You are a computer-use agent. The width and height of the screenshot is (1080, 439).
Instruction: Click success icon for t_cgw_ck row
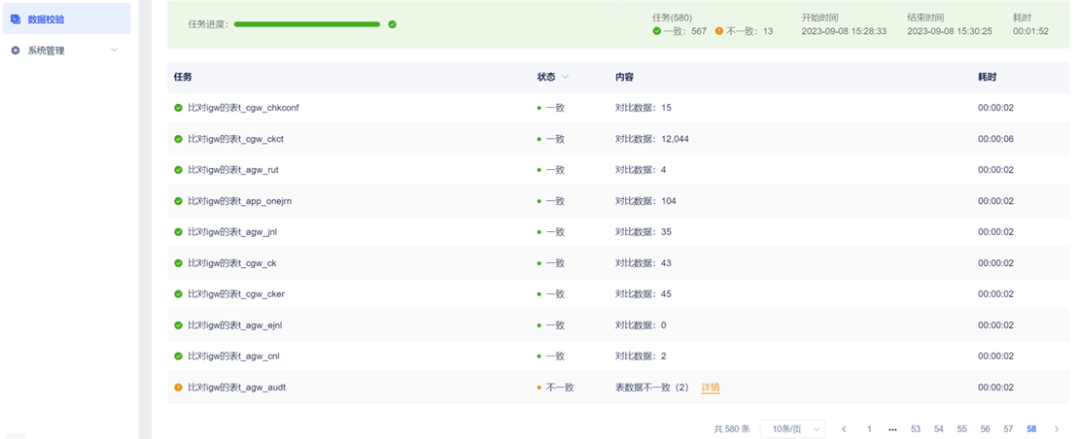pyautogui.click(x=178, y=263)
